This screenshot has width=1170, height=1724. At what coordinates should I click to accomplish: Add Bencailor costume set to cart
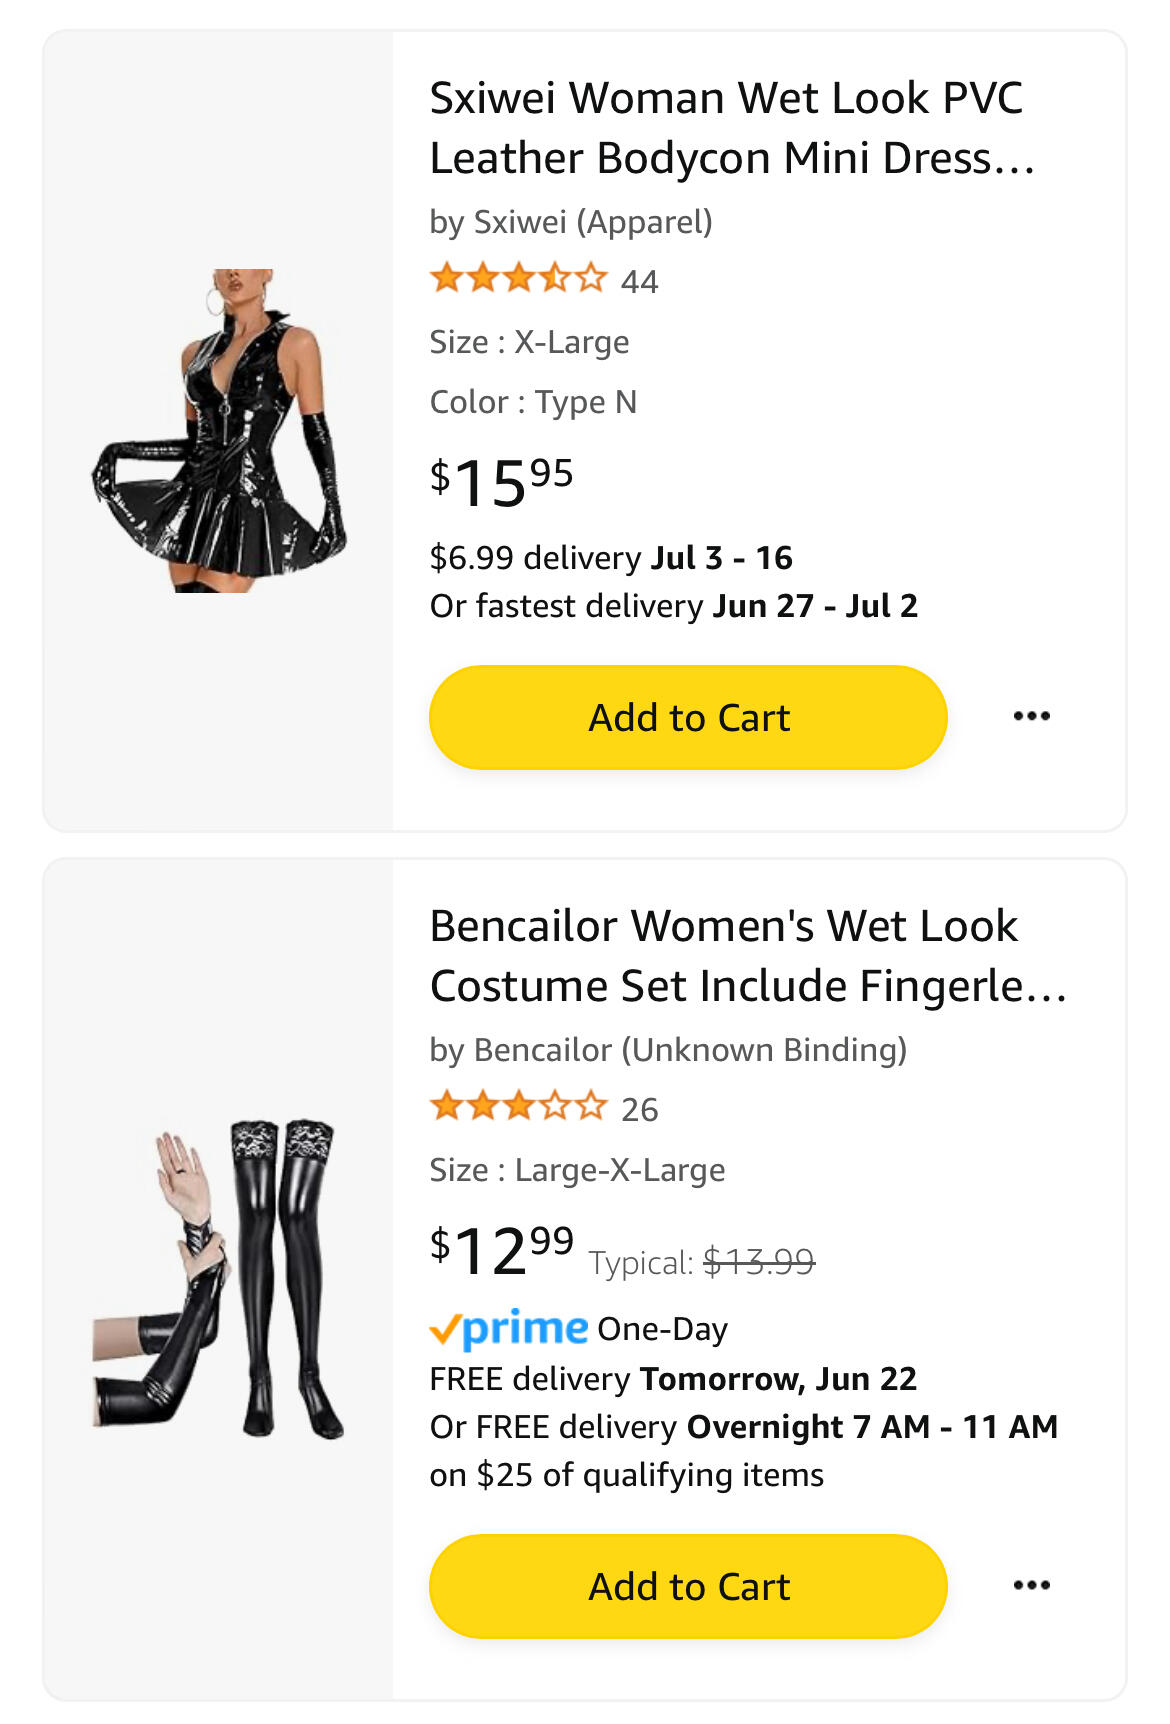(688, 1586)
